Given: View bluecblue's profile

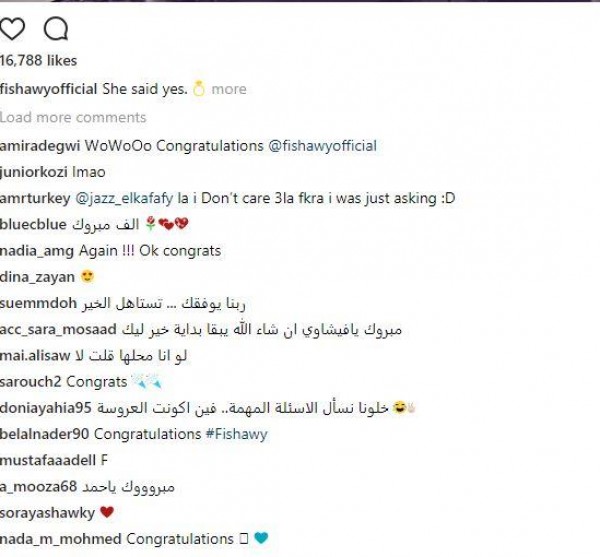Looking at the screenshot, I should click(35, 224).
